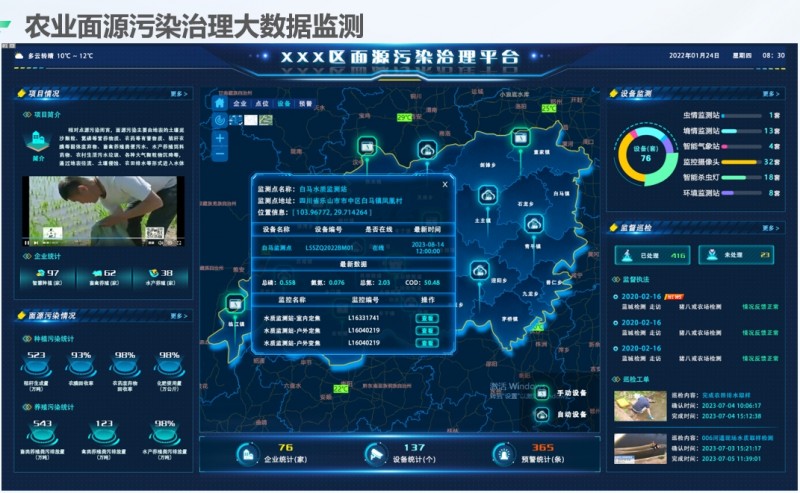Expand 更多 in the 项目情况 panel
This screenshot has height=493, width=800.
(x=179, y=94)
